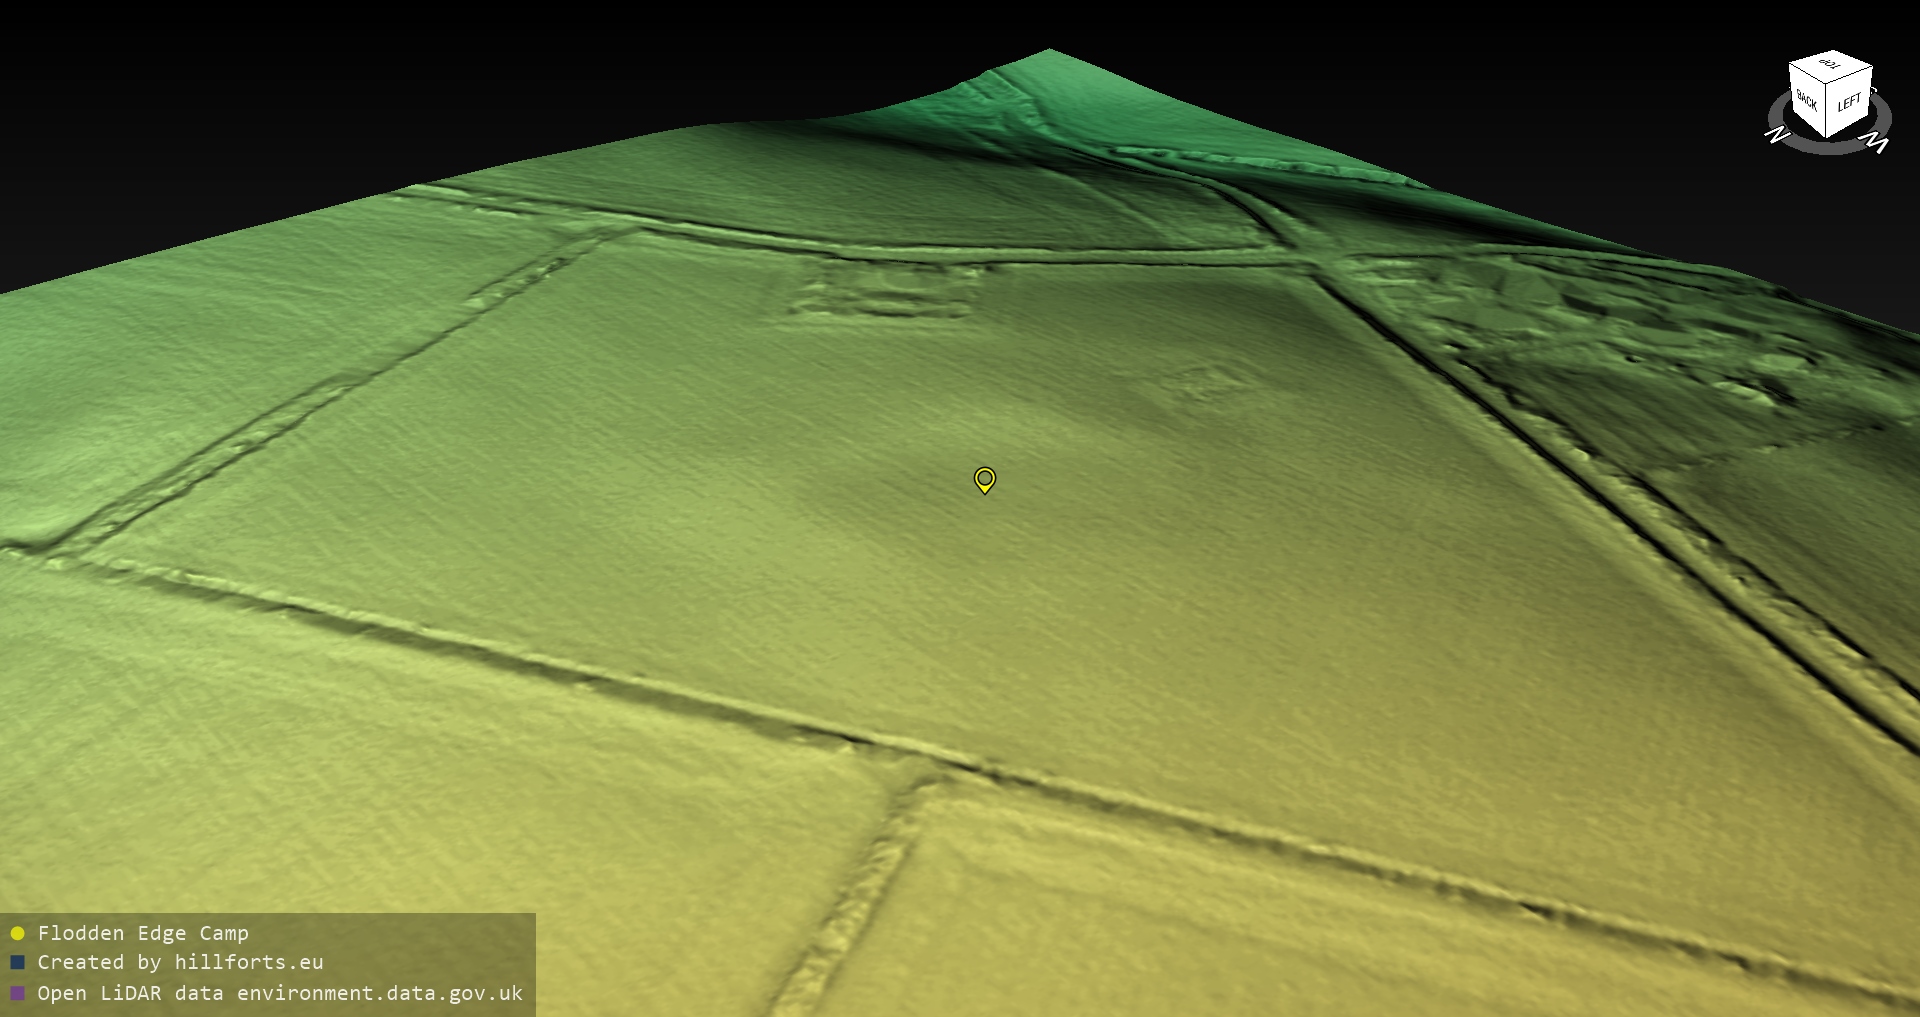Click the track junction at upper right

point(1310,262)
